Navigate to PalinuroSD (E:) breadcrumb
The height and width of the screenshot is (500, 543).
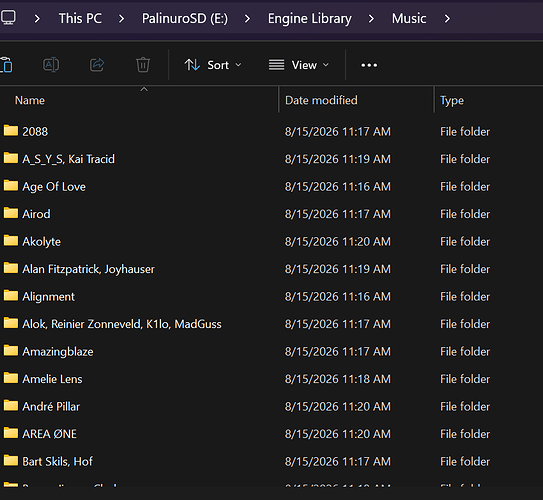[185, 18]
